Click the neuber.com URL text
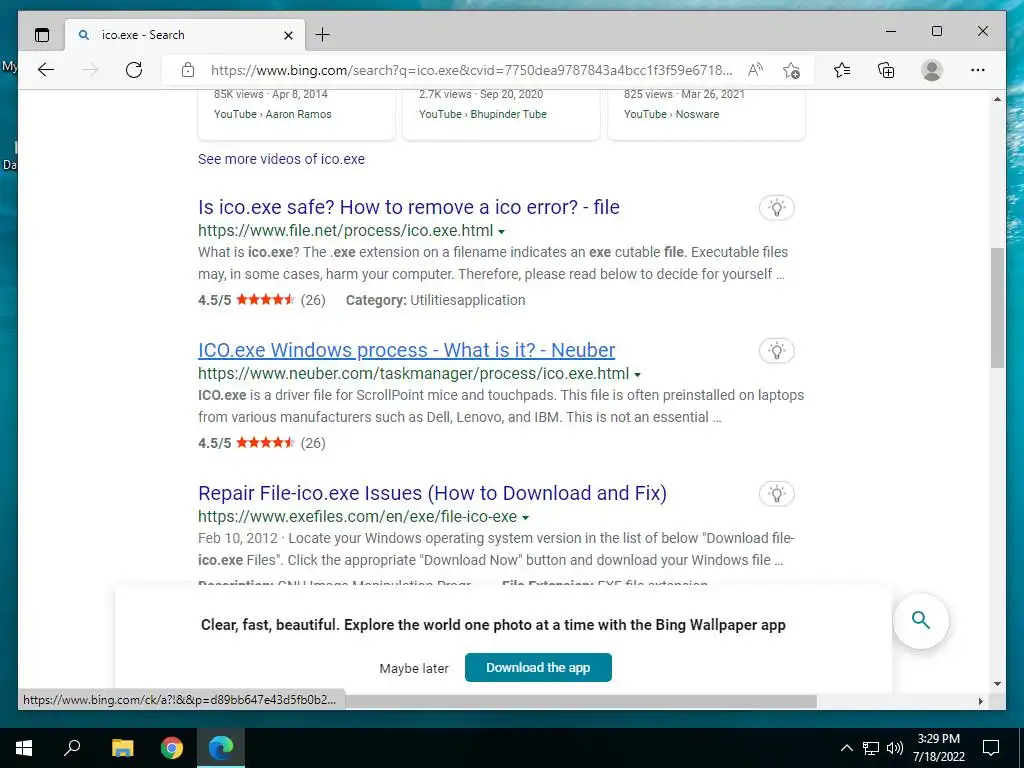Image resolution: width=1024 pixels, height=768 pixels. coord(413,374)
